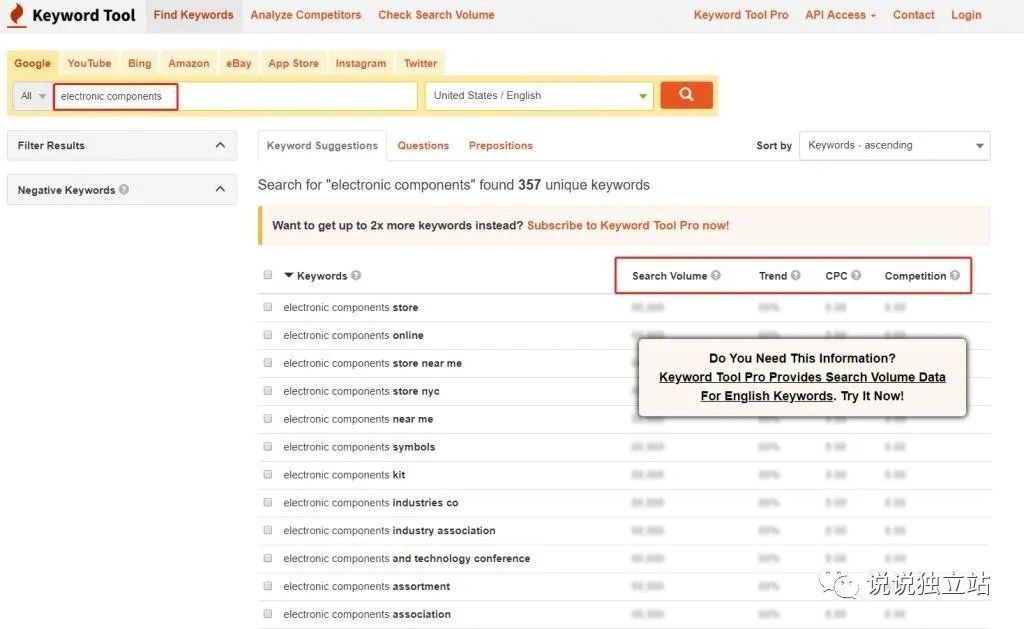Switch to the YouTube tab
Screen dimensions: 1024x629
89,63
